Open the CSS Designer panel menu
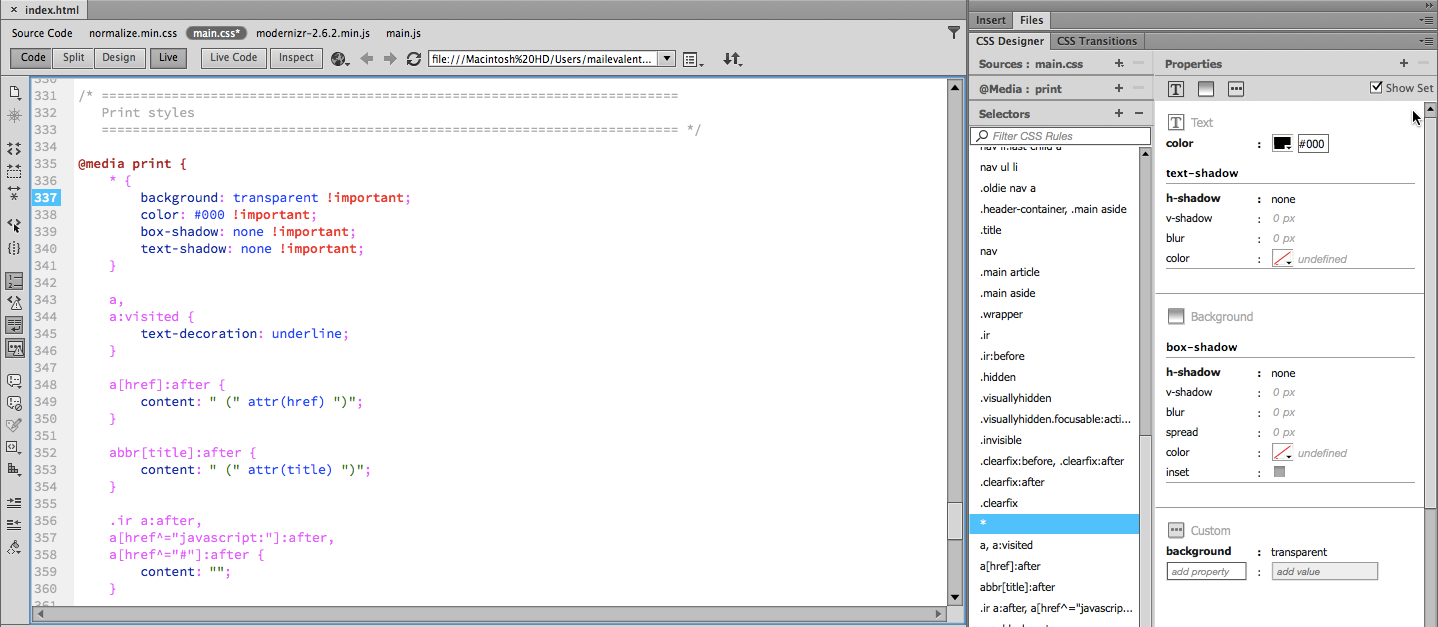The height and width of the screenshot is (627, 1438). pyautogui.click(x=1428, y=41)
